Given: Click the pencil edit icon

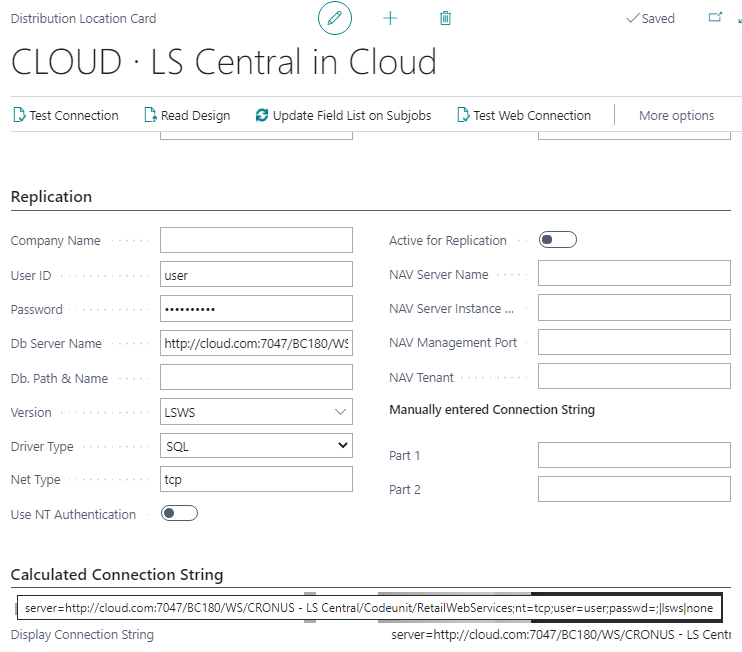Looking at the screenshot, I should [335, 19].
